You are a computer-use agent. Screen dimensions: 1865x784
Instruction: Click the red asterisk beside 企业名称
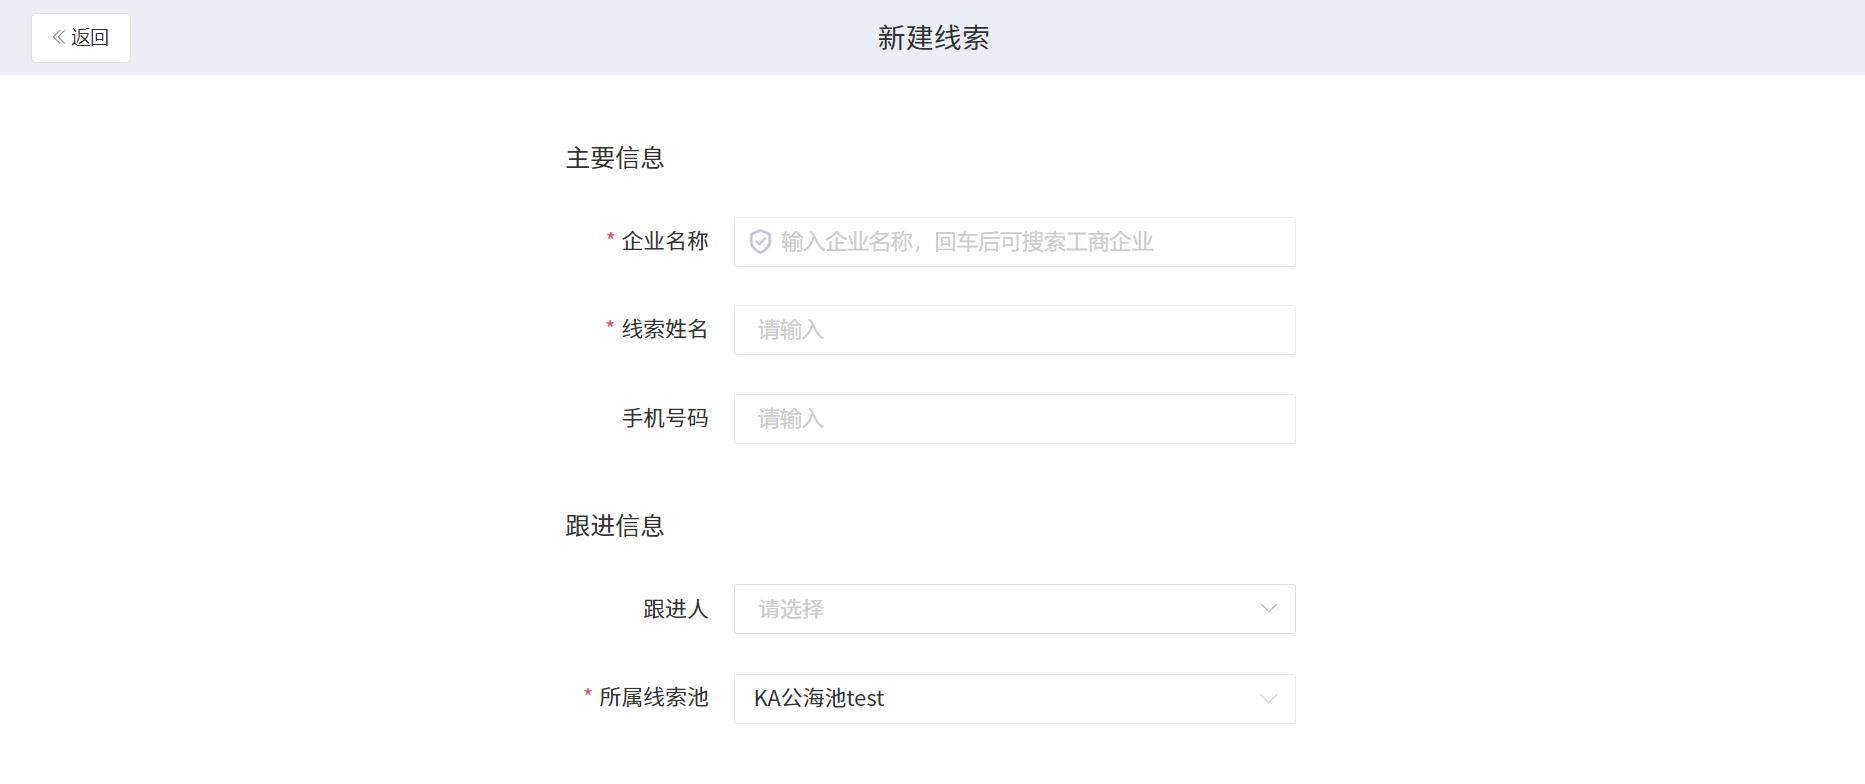[x=610, y=238]
